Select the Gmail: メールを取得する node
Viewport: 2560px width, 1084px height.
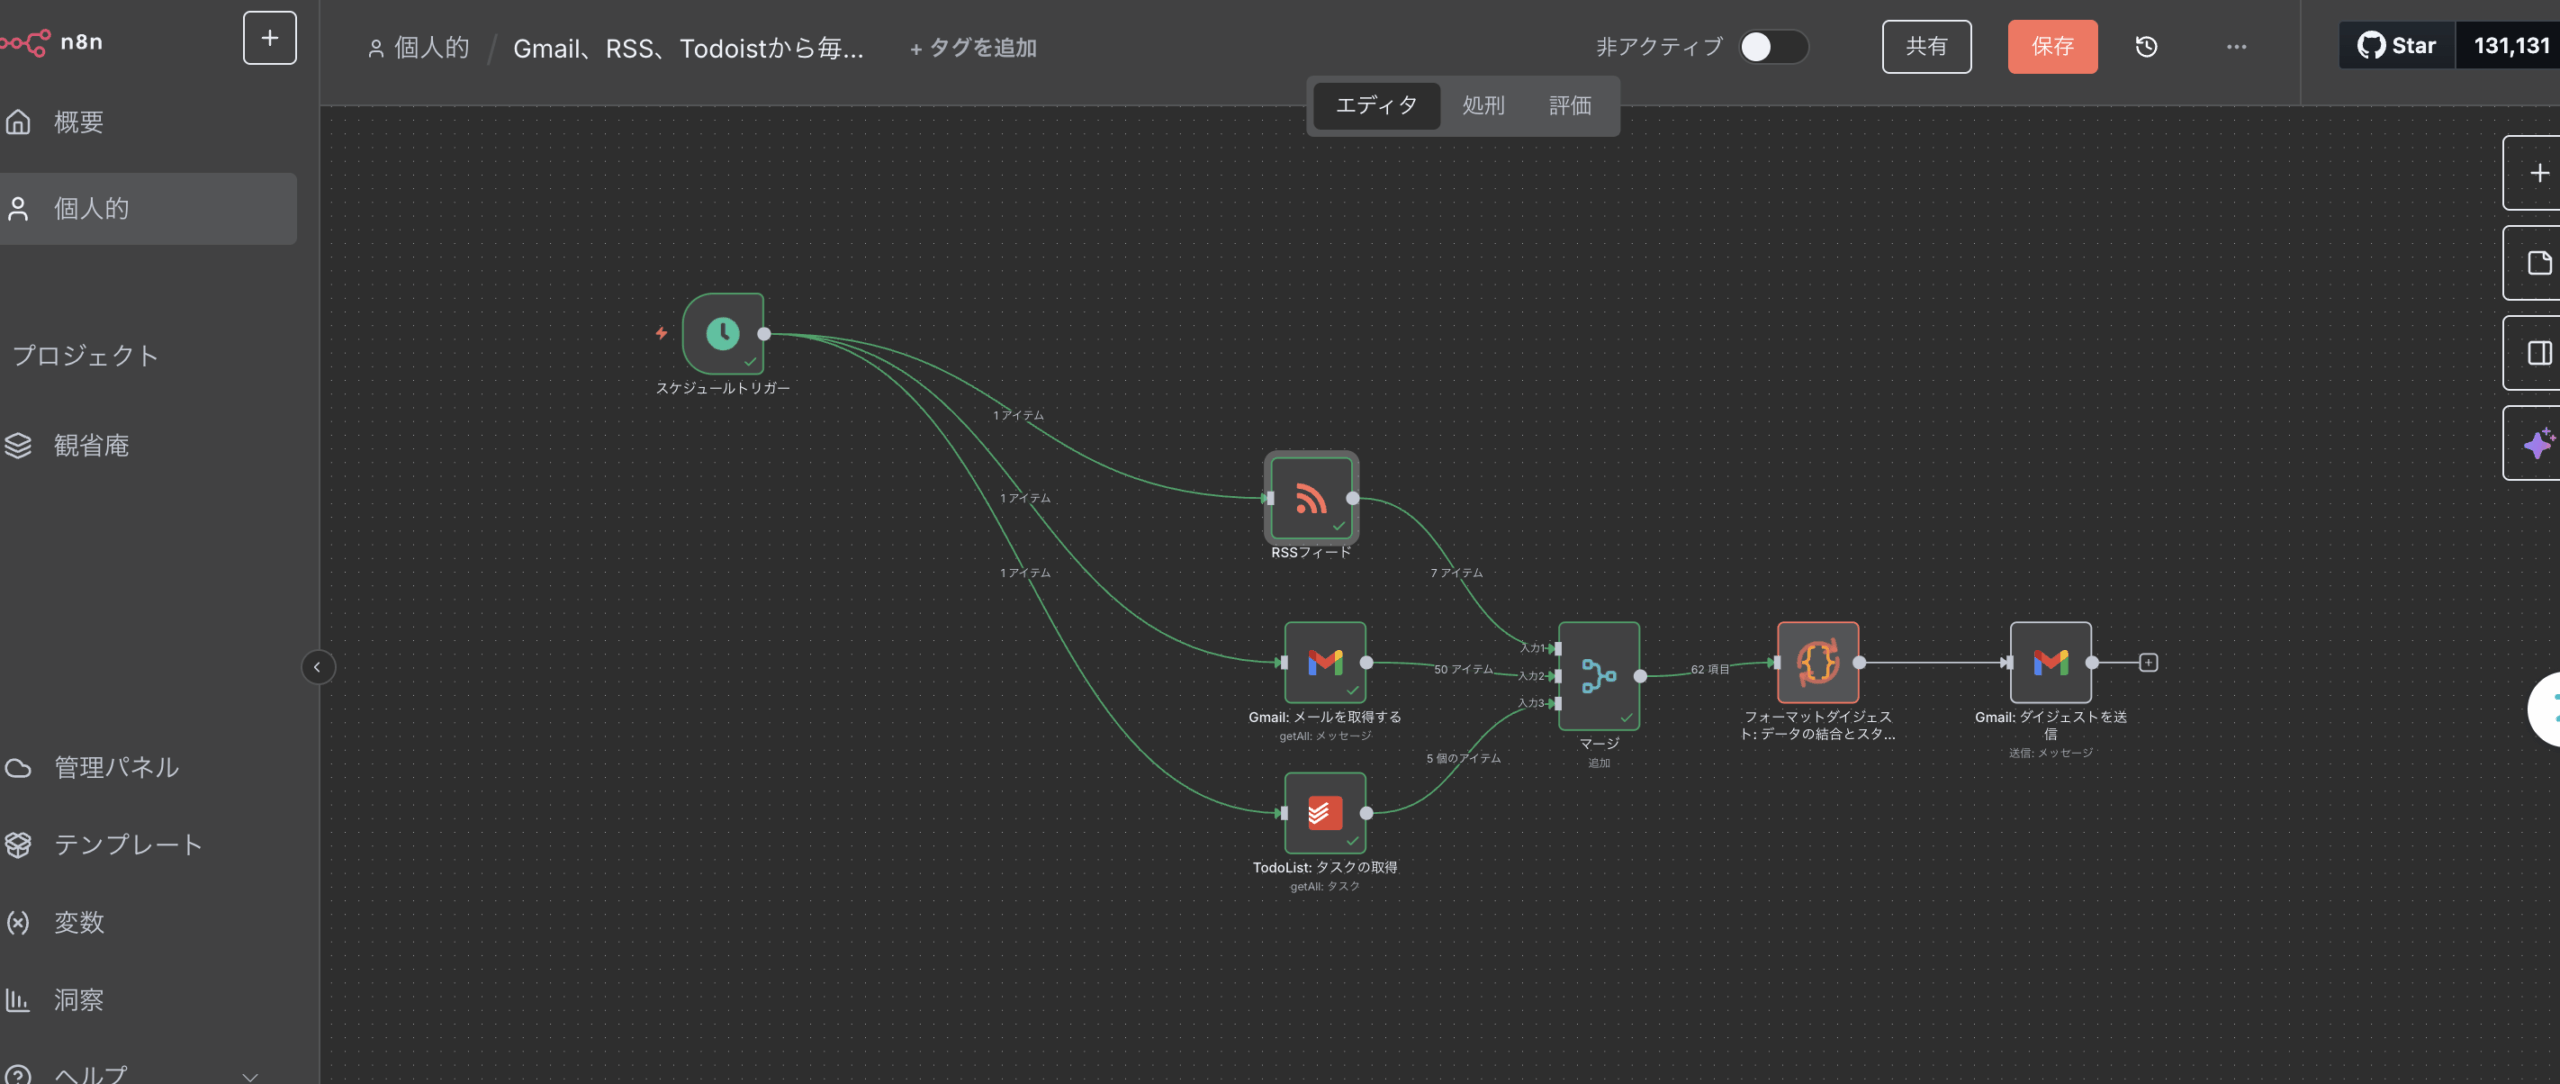coord(1325,662)
